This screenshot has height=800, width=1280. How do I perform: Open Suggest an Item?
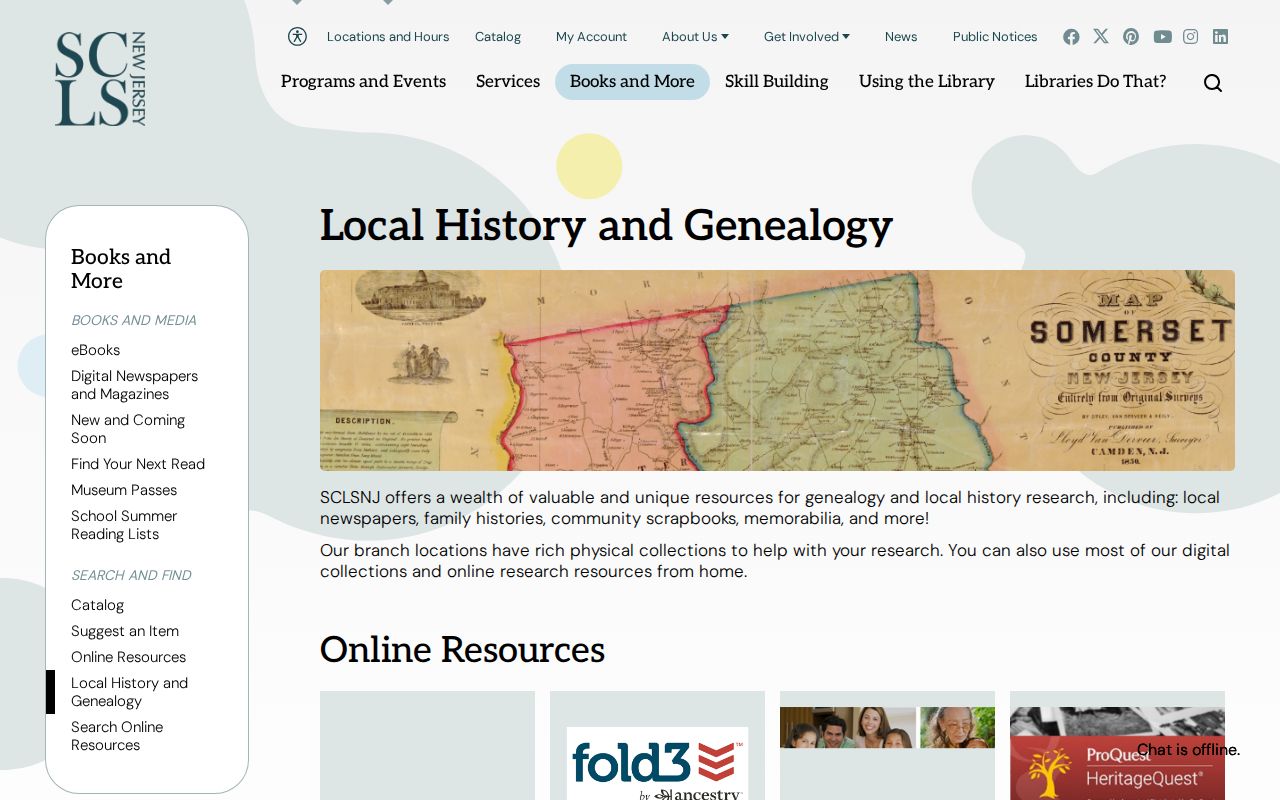(x=125, y=631)
